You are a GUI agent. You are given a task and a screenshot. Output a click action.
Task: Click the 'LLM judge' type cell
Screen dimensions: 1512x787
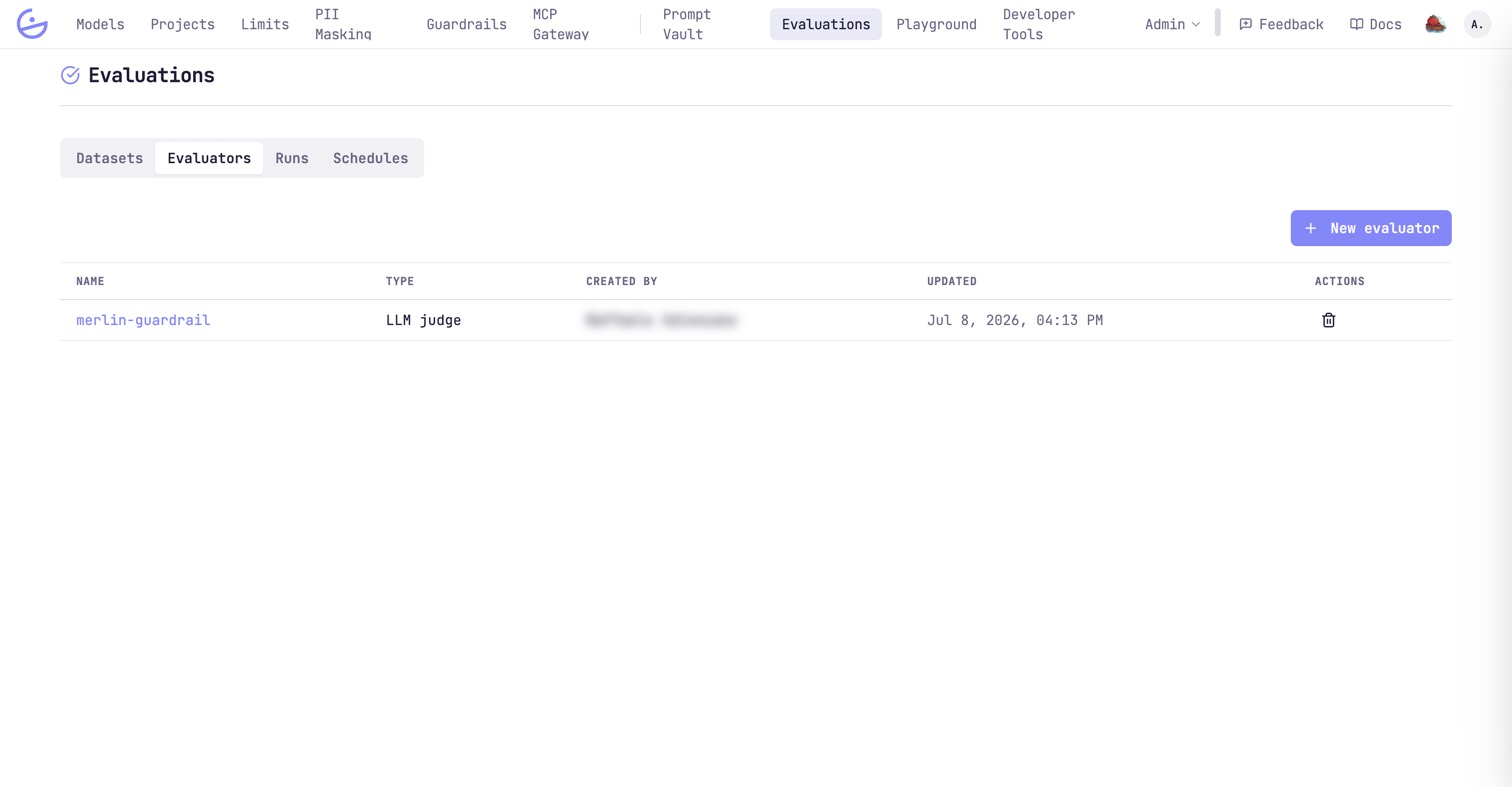(x=423, y=320)
